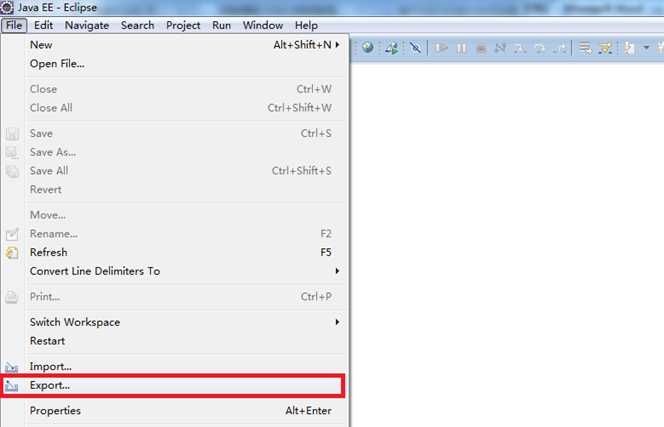Click the Disconnect debug icon
The height and width of the screenshot is (427, 664).
pos(500,48)
